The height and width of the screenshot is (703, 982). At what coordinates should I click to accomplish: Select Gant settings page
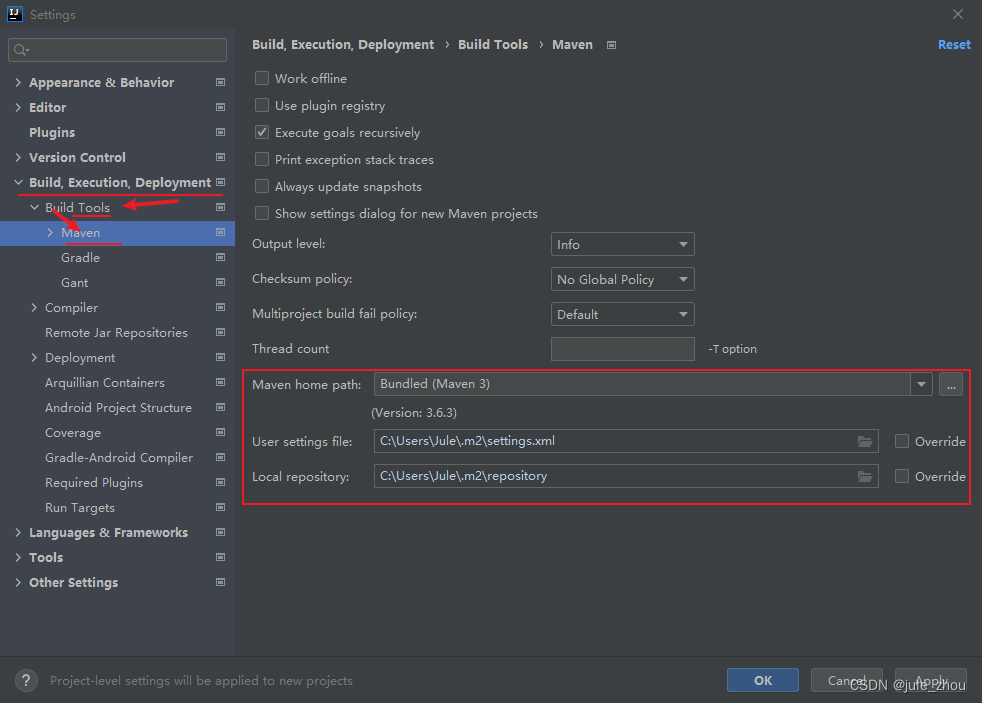click(x=75, y=282)
